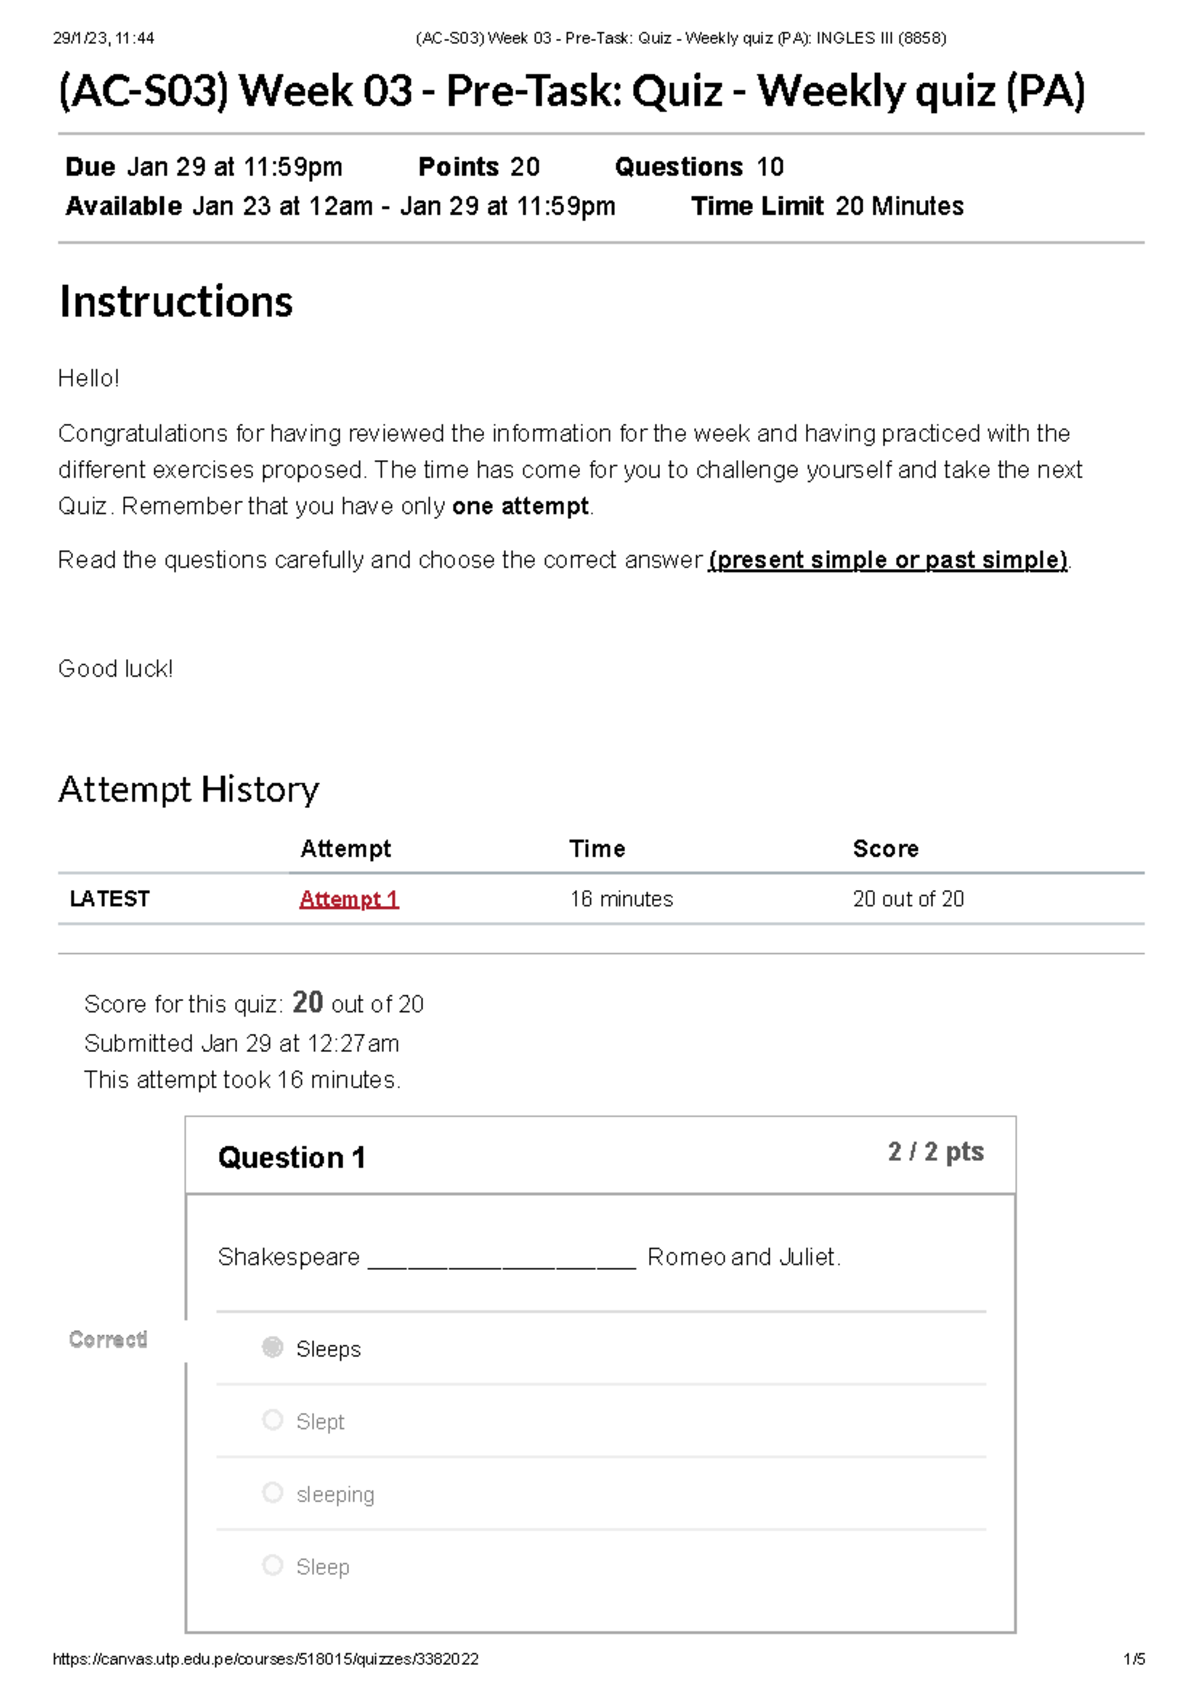Image resolution: width=1200 pixels, height=1698 pixels.
Task: Select the Slept answer option
Action: (x=318, y=1421)
